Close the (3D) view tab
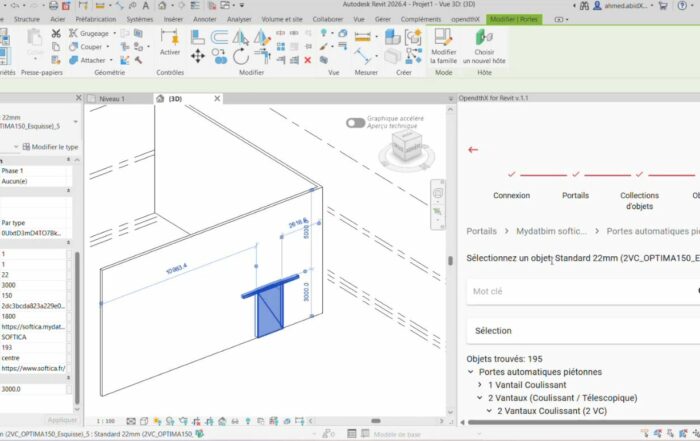Screen dimensions: 700x441 [x=217, y=98]
